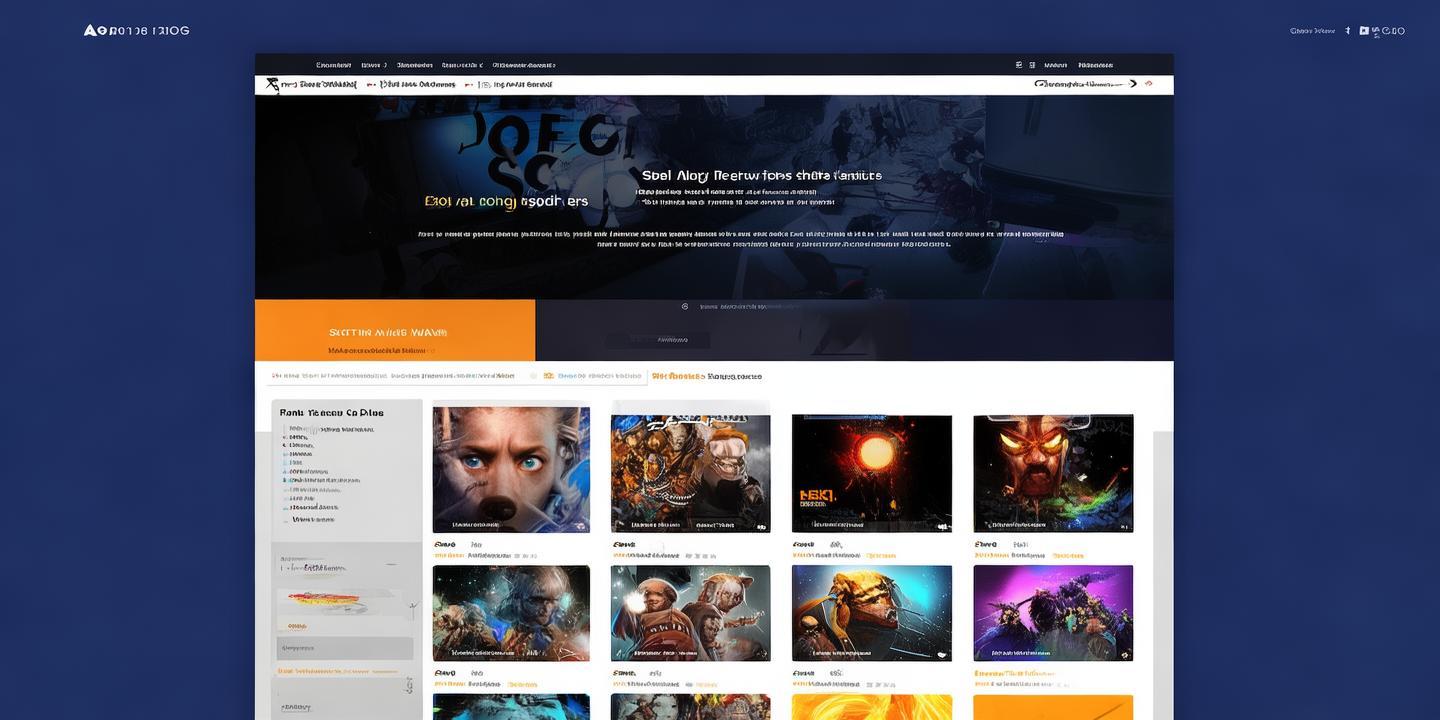The width and height of the screenshot is (1440, 720).
Task: Open the old wizard with sparks thumbnail
Action: [511, 613]
